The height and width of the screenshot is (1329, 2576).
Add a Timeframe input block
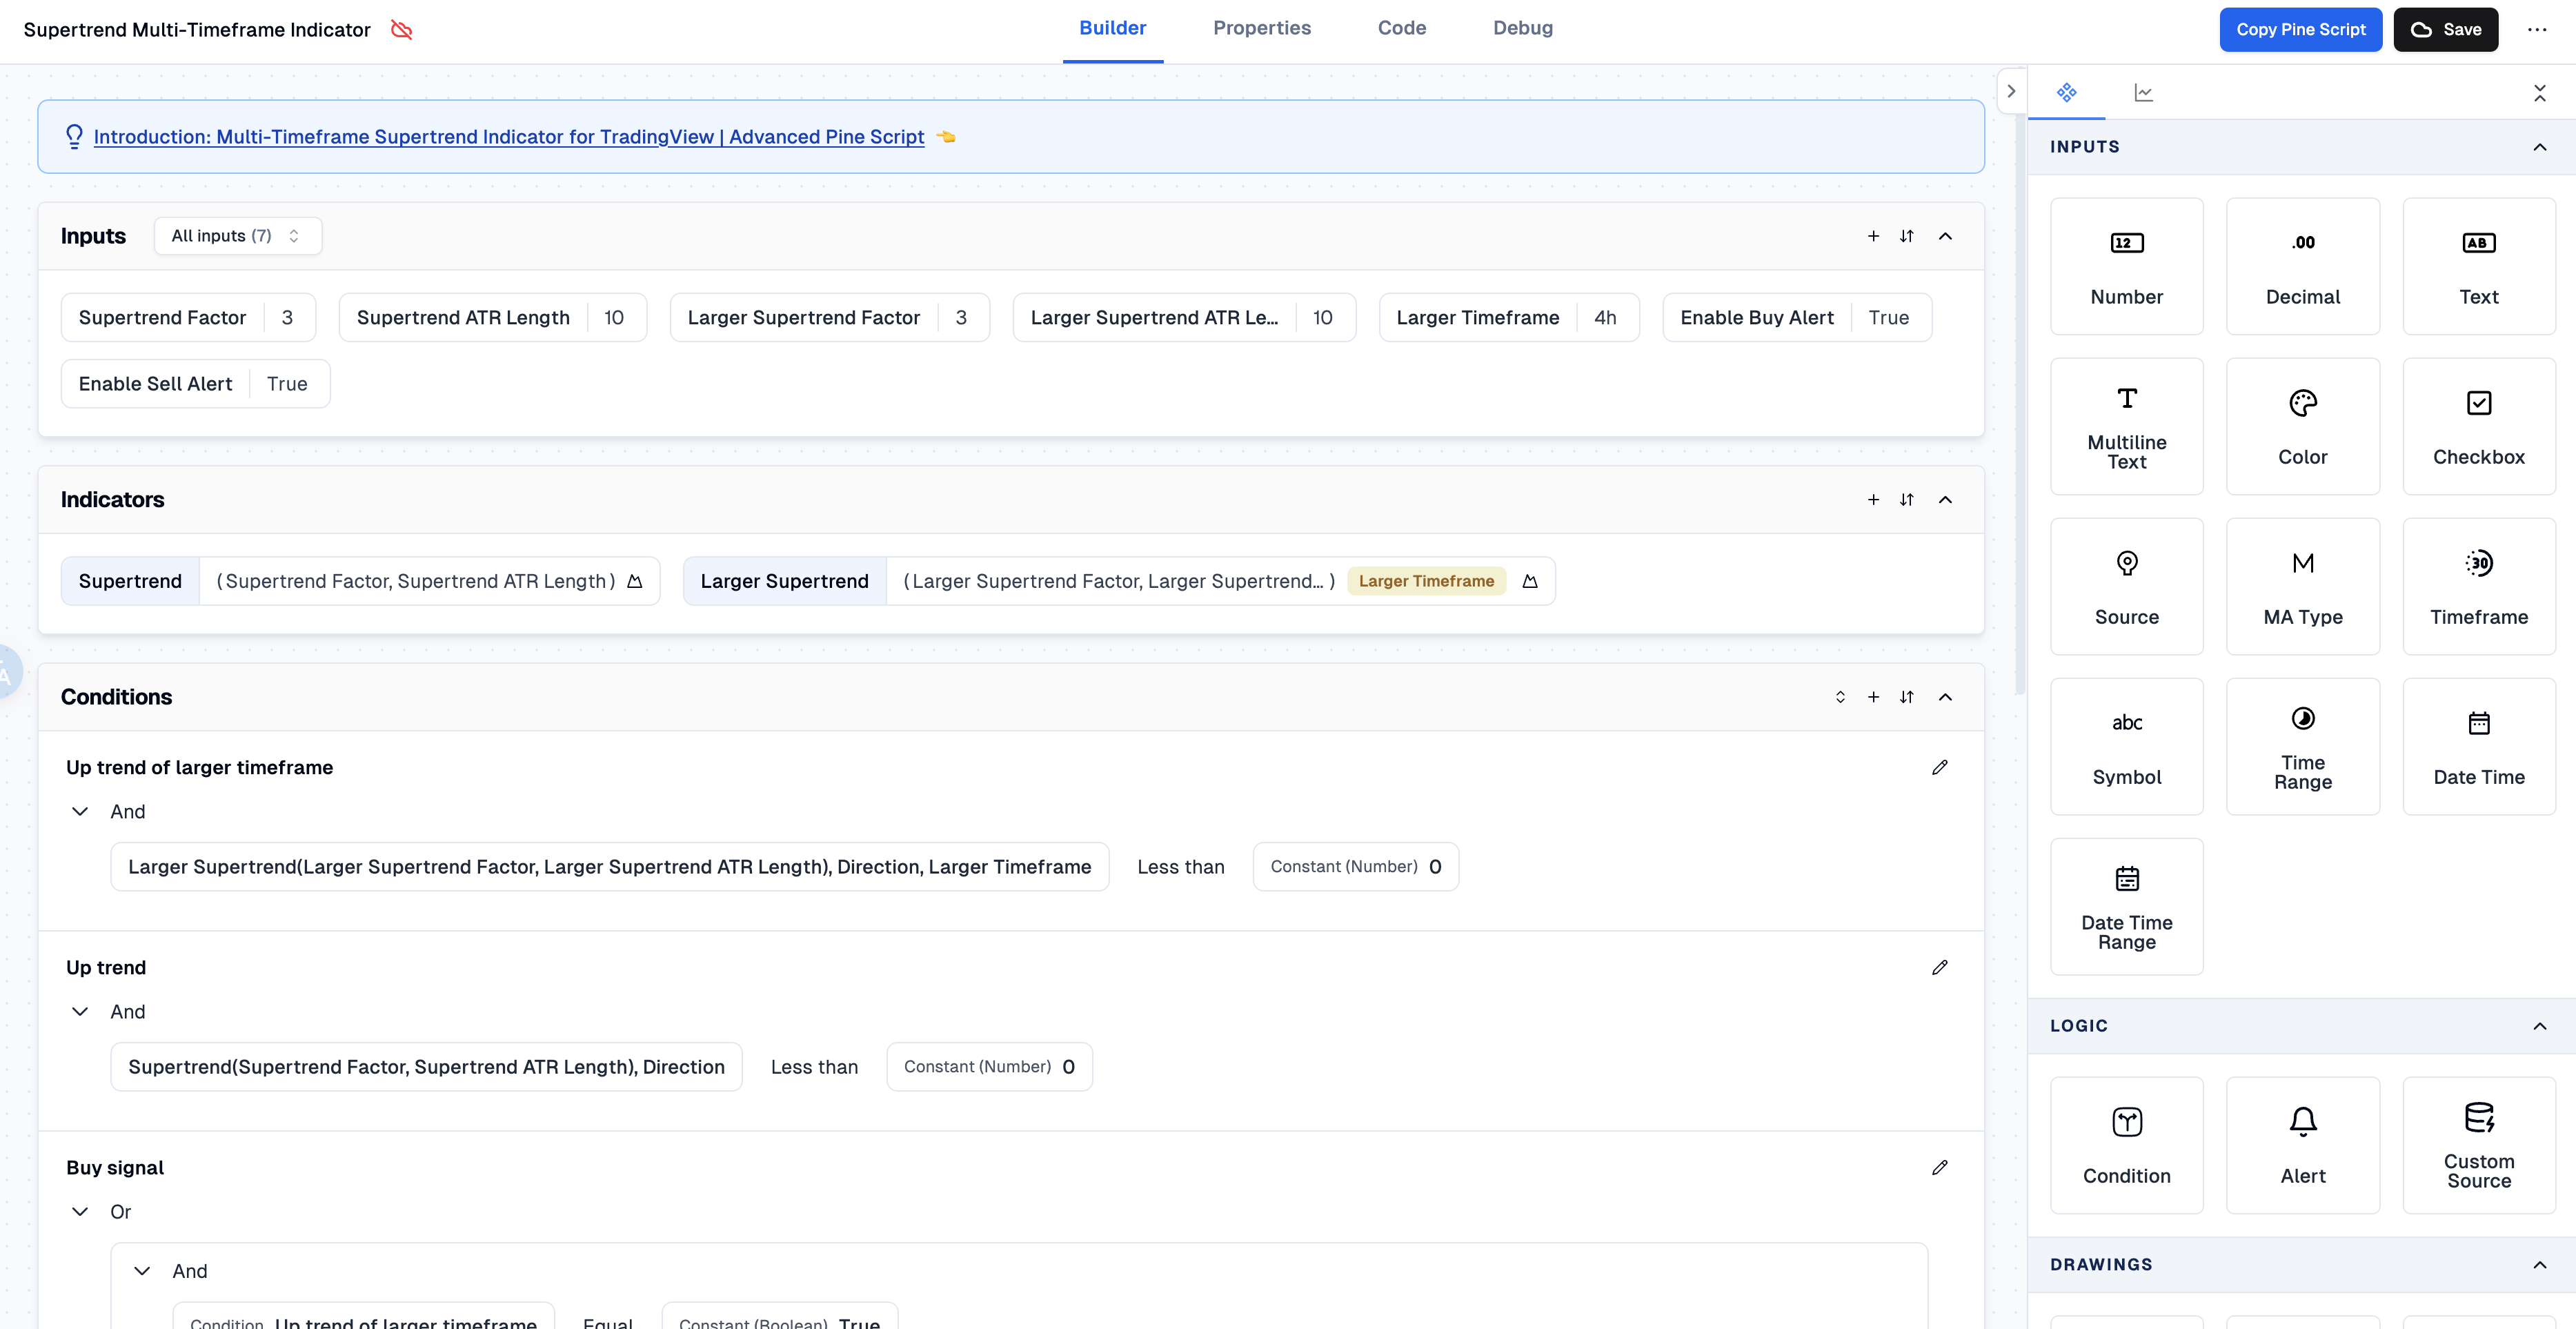click(2478, 586)
